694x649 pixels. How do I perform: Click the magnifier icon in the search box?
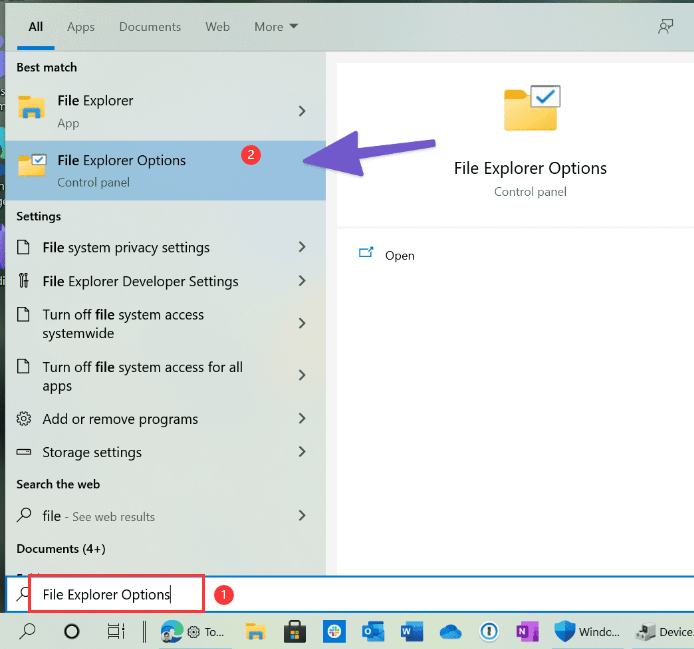[23, 594]
